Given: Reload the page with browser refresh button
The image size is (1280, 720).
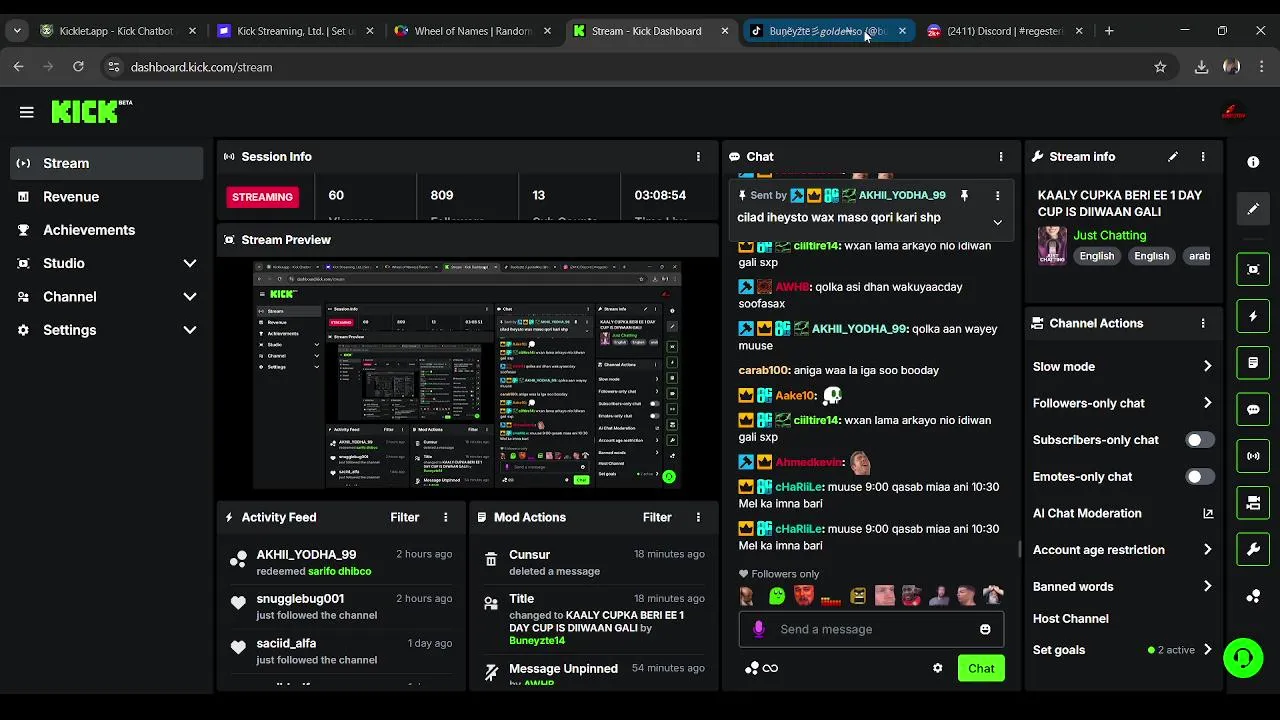Looking at the screenshot, I should click(x=78, y=67).
